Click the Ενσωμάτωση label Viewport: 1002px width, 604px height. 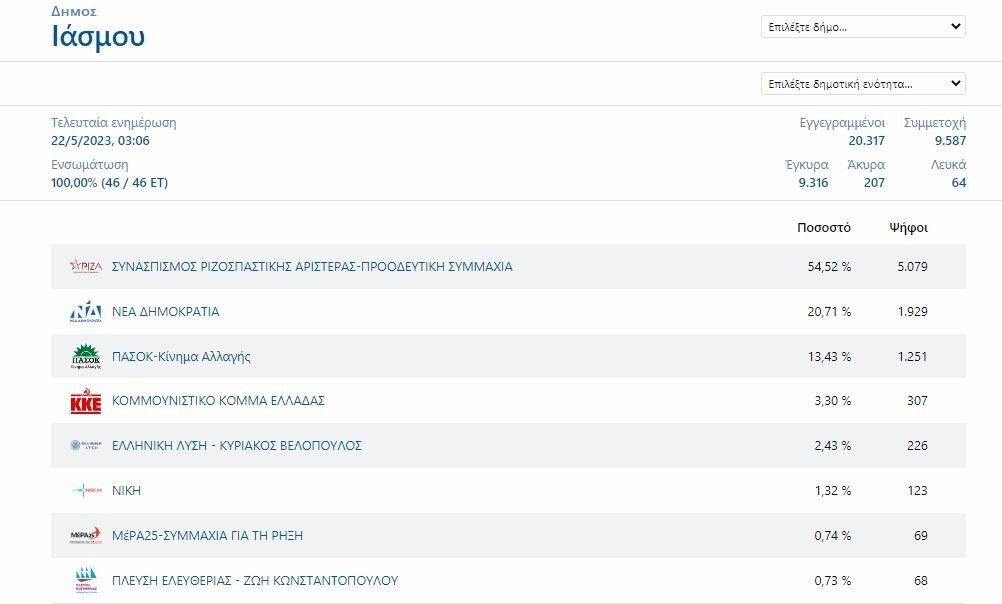89,165
